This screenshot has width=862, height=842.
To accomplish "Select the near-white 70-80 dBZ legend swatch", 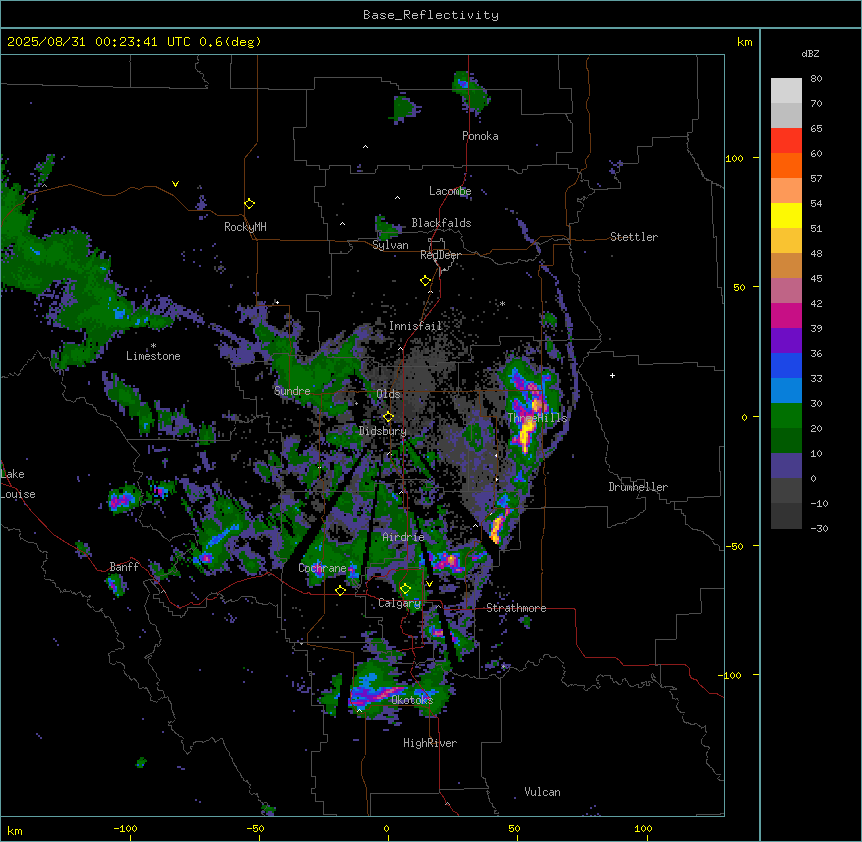I will pyautogui.click(x=786, y=91).
